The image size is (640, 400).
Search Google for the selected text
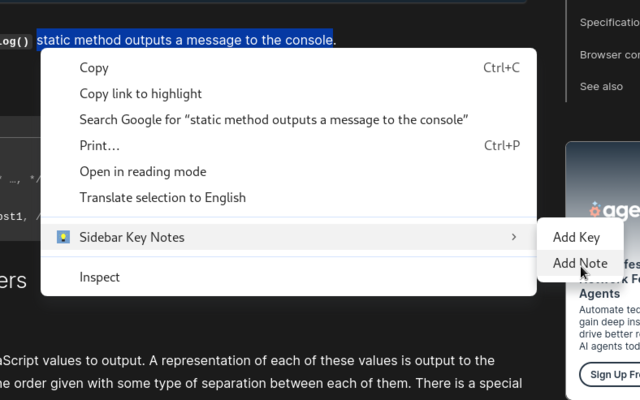click(274, 120)
